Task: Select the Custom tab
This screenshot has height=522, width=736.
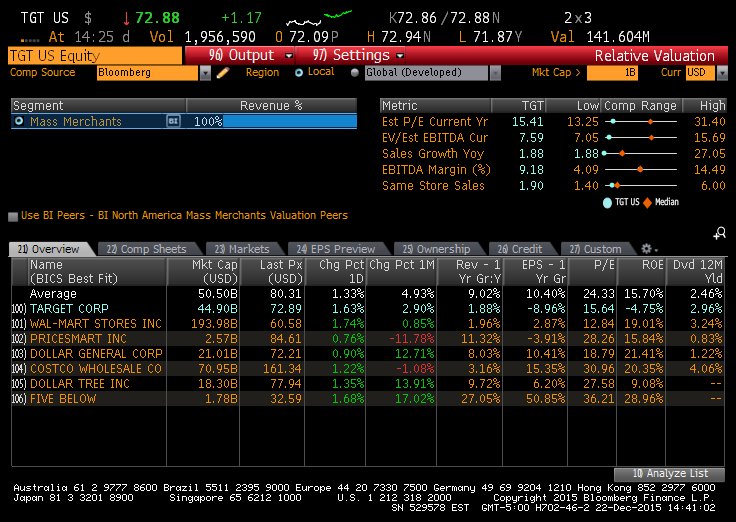Action: (x=595, y=249)
